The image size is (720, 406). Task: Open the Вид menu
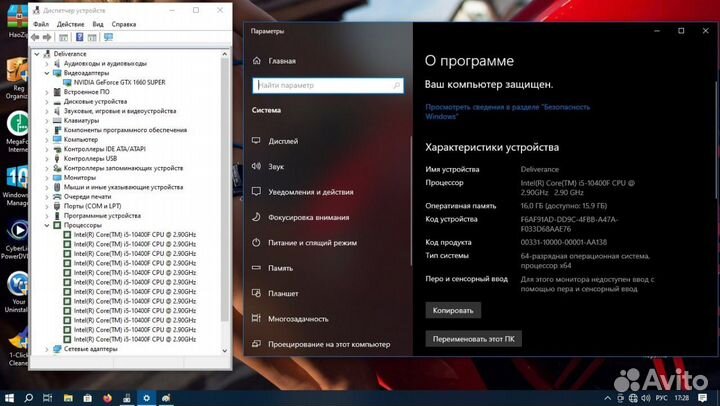(98, 24)
